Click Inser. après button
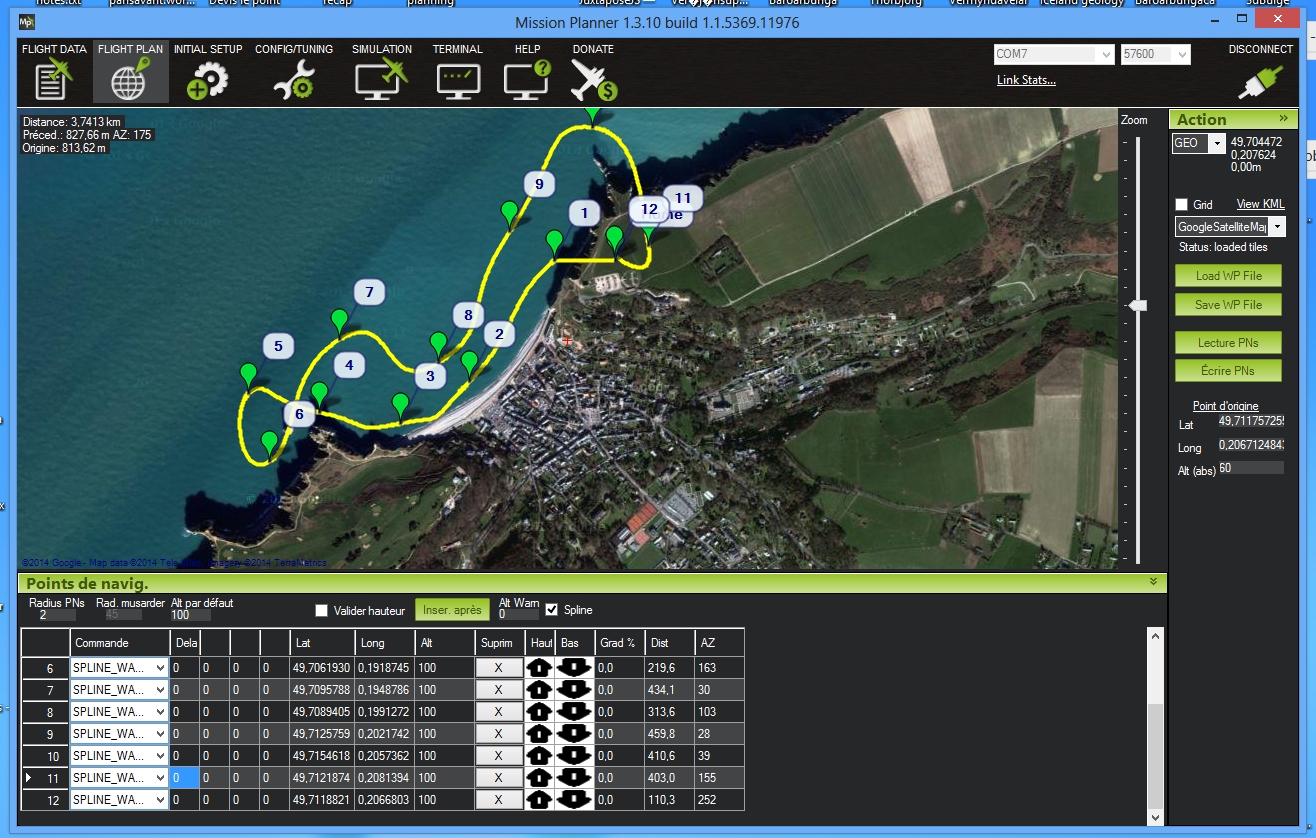 point(452,610)
